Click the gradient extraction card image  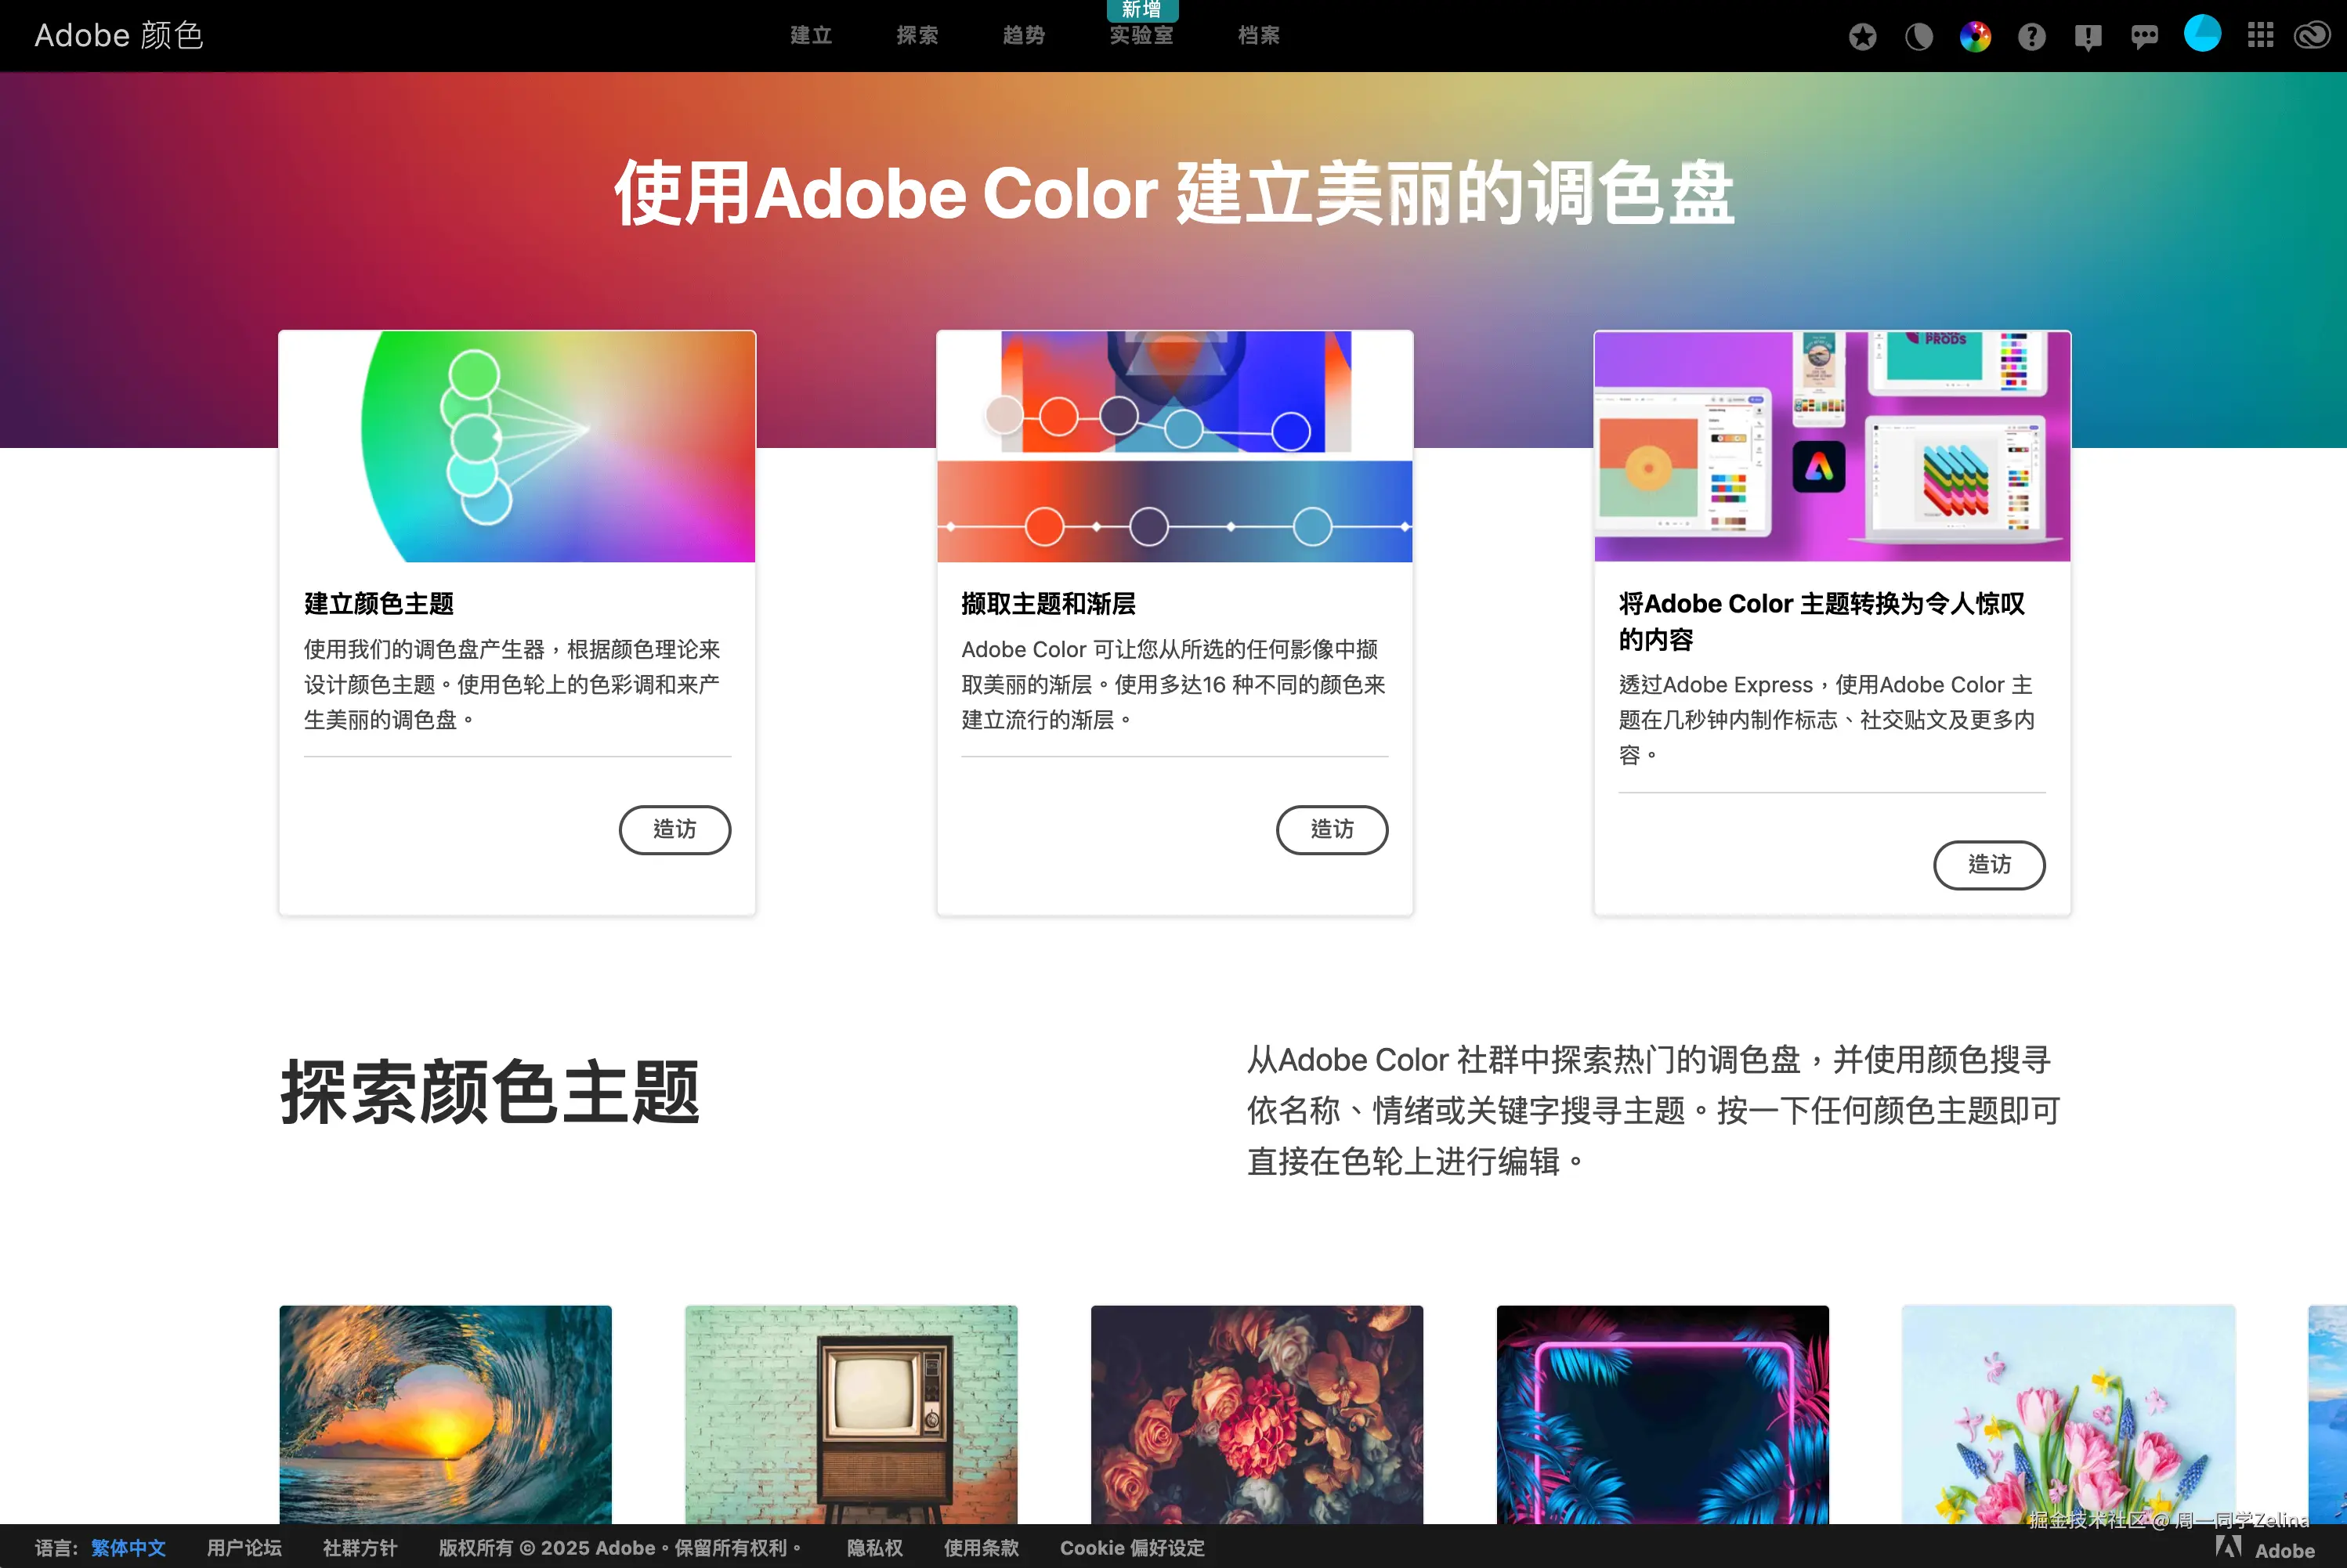[x=1175, y=446]
